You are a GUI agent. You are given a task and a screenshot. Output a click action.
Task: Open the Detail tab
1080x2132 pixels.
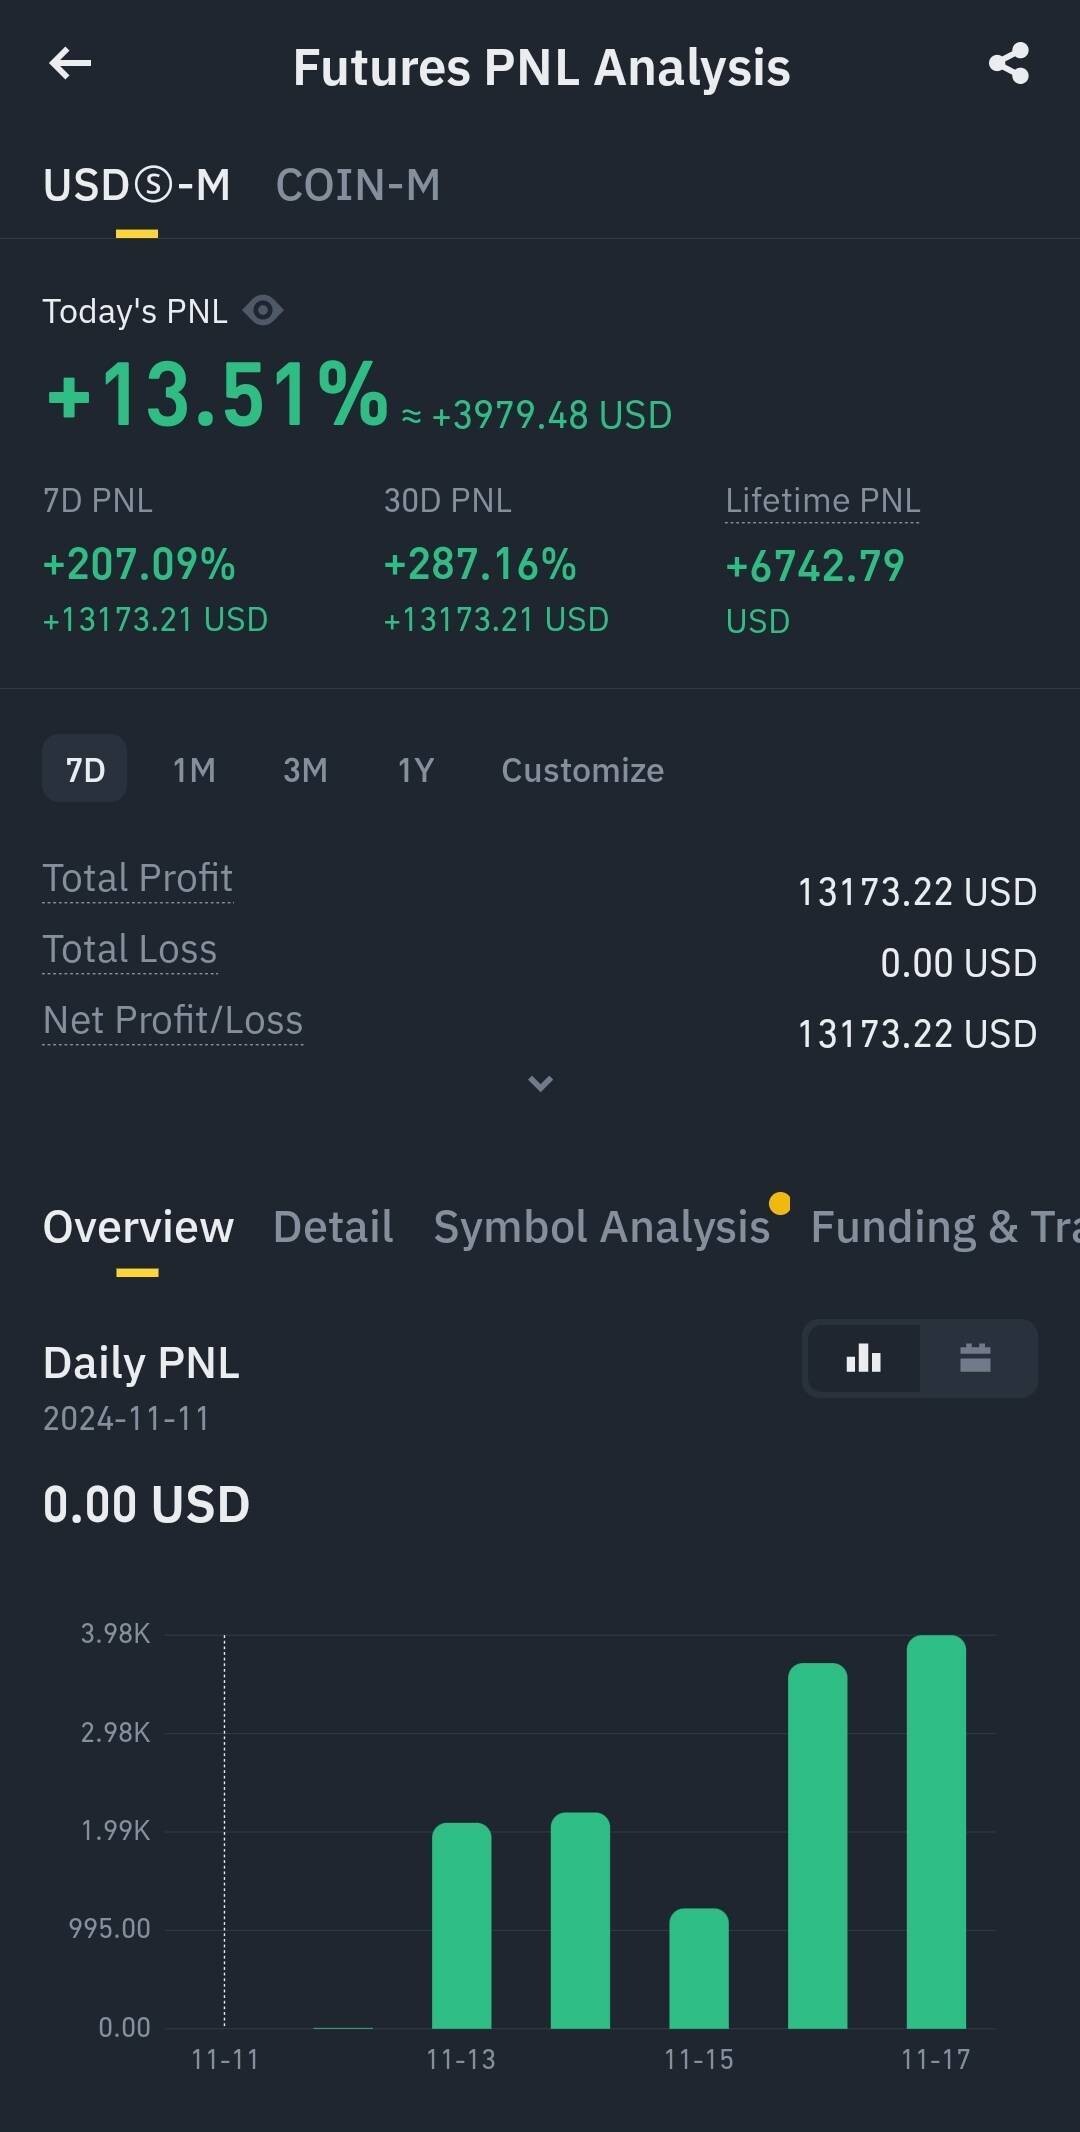(x=333, y=1227)
